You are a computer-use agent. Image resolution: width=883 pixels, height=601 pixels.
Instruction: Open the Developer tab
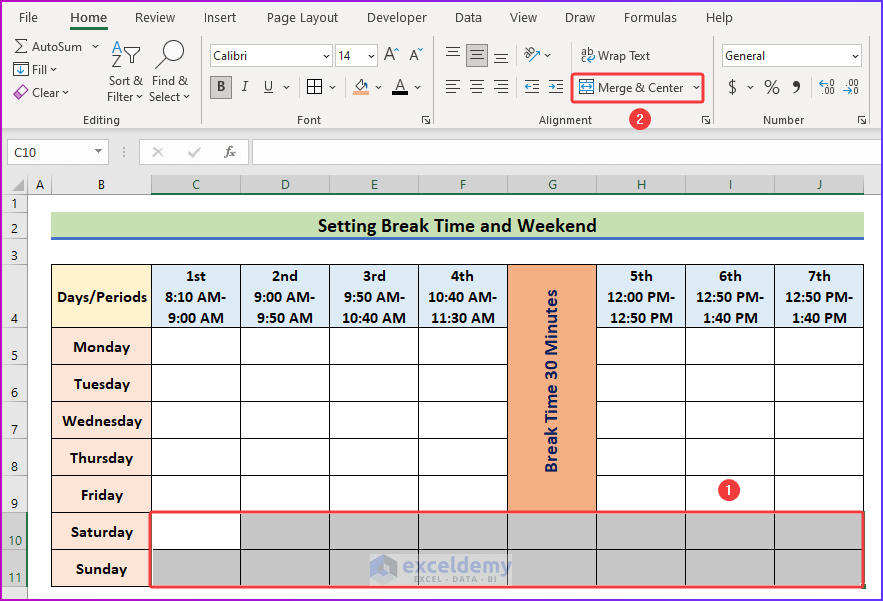[x=396, y=17]
